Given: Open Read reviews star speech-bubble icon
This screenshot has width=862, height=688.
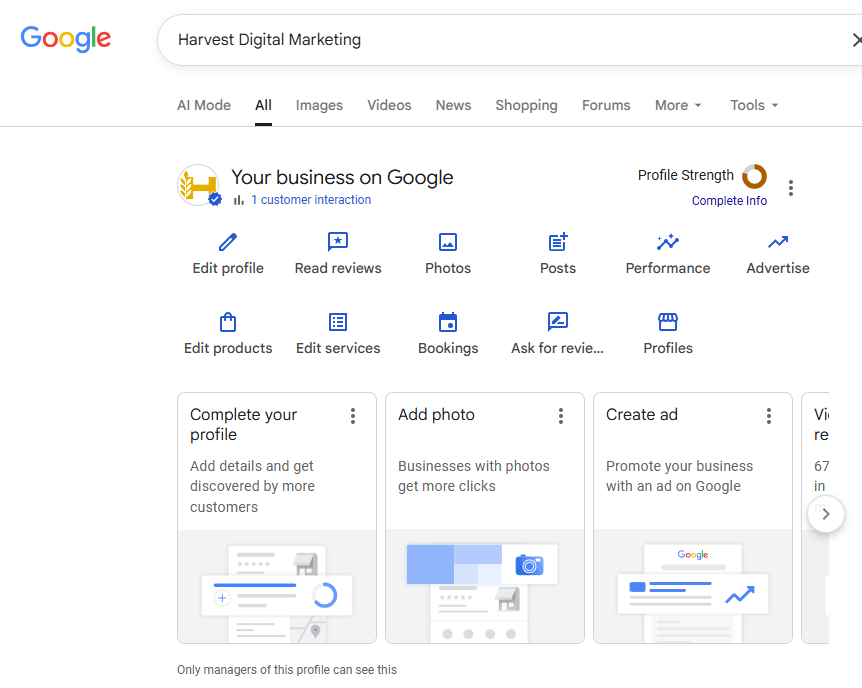Looking at the screenshot, I should 338,242.
